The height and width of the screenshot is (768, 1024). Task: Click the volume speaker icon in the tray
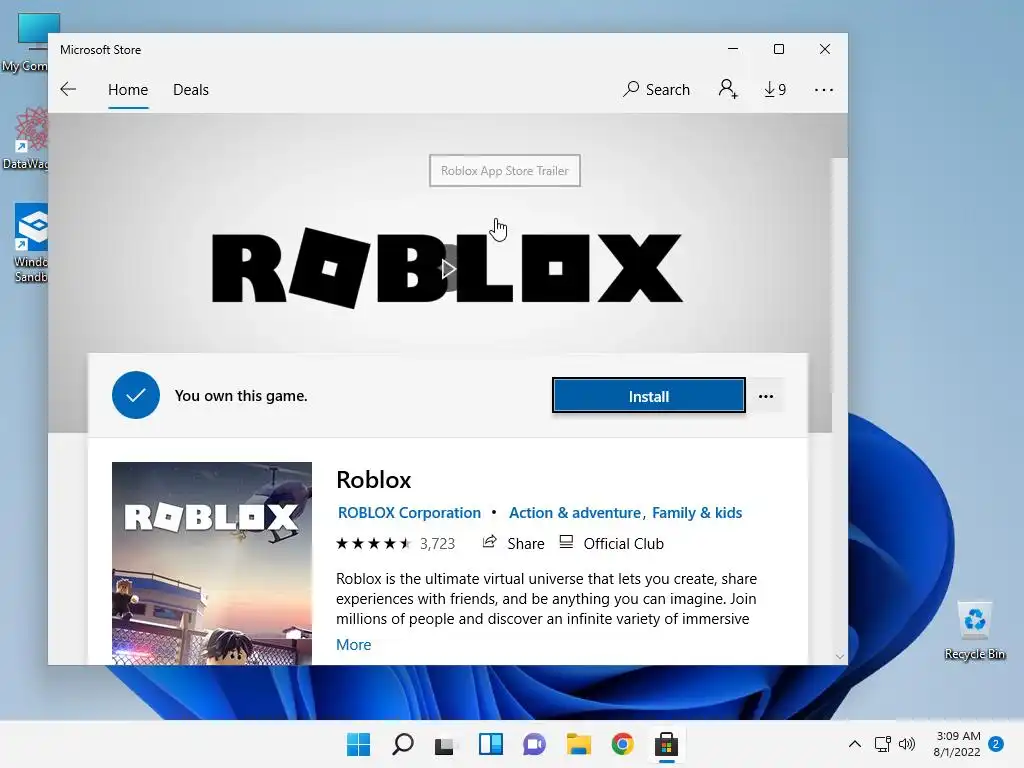pyautogui.click(x=906, y=744)
